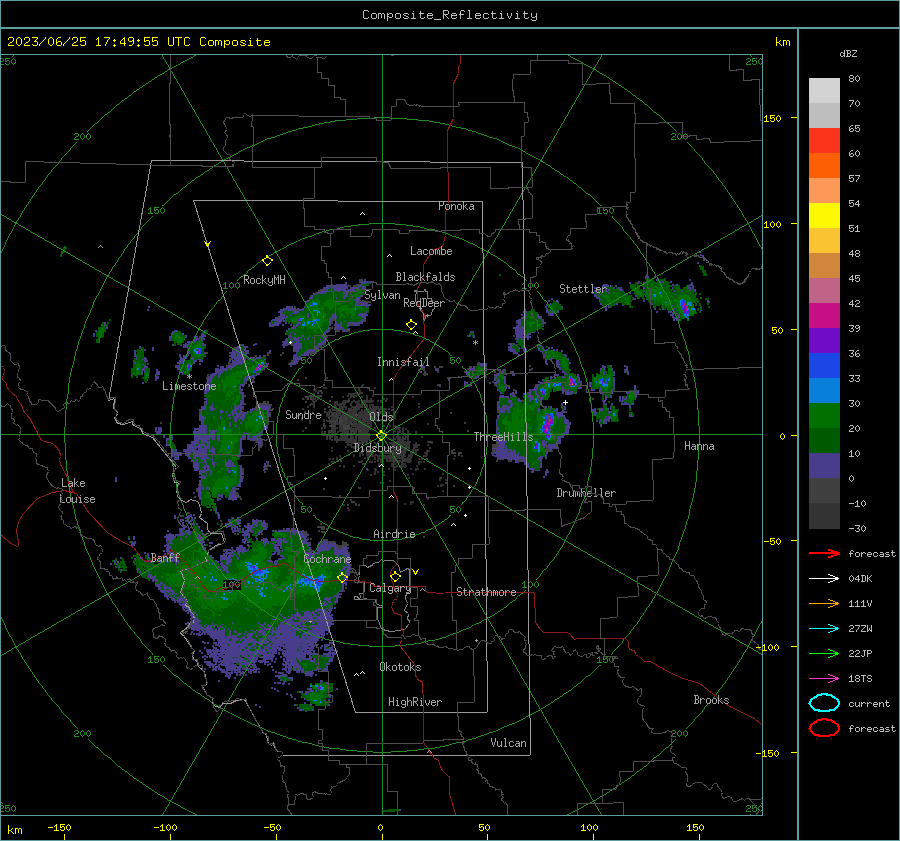Click the red 65 dBZ legend color
Image resolution: width=900 pixels, height=841 pixels.
point(824,140)
